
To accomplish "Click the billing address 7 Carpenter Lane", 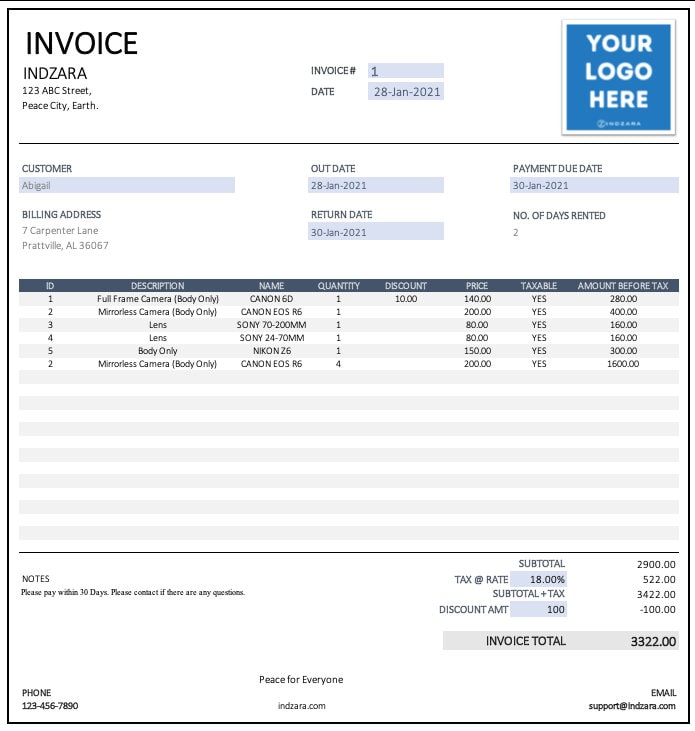I will click(x=60, y=230).
